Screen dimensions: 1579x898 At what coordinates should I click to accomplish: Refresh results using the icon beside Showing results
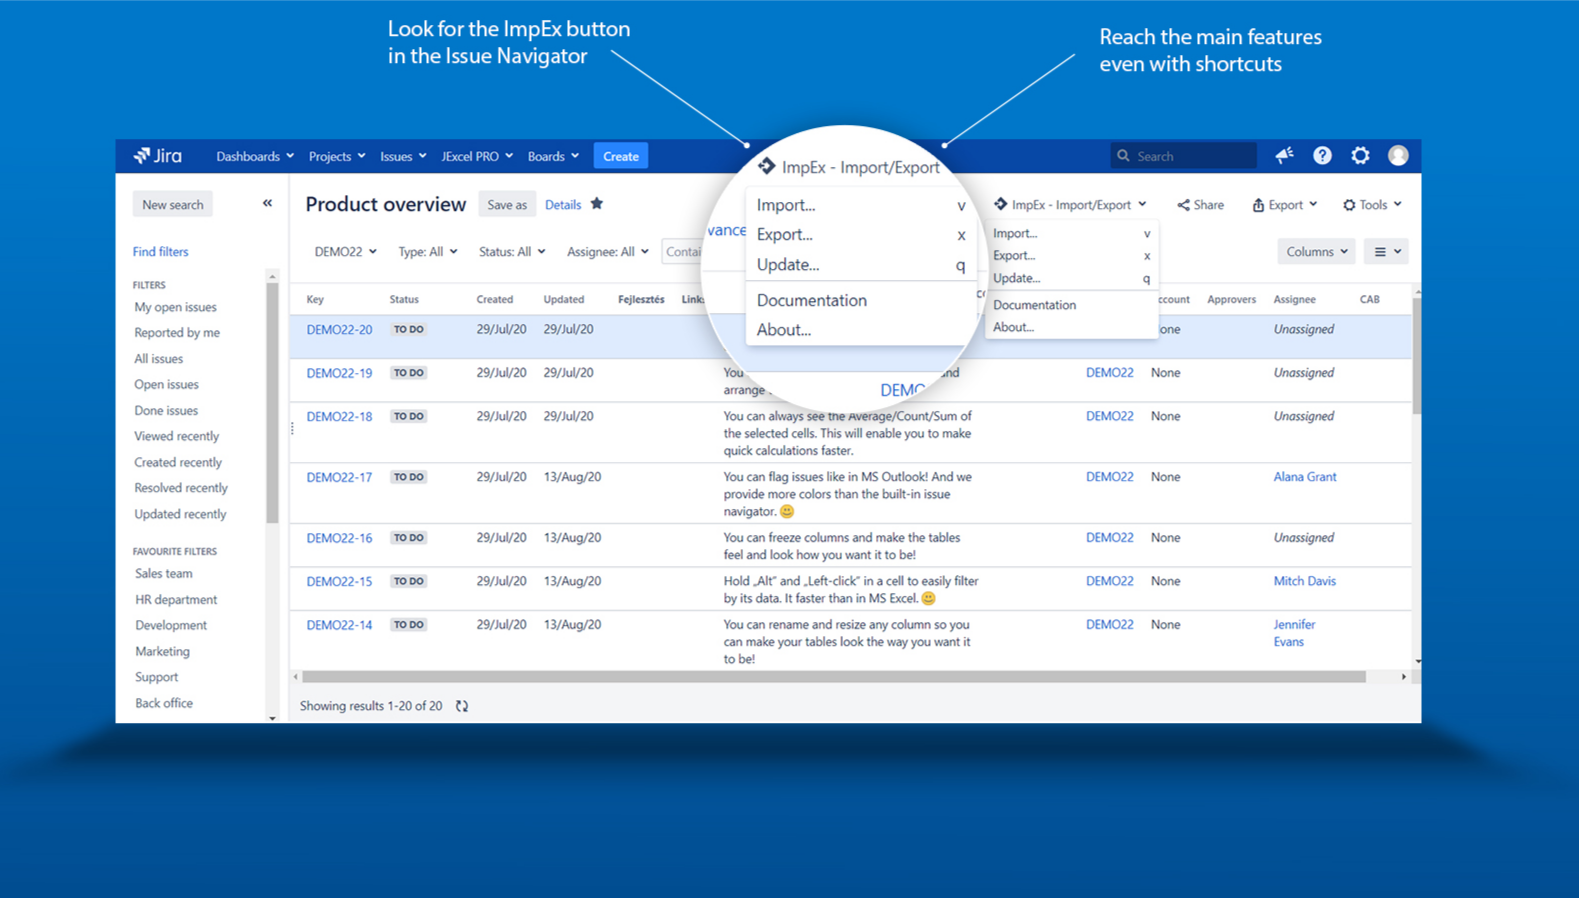[462, 706]
